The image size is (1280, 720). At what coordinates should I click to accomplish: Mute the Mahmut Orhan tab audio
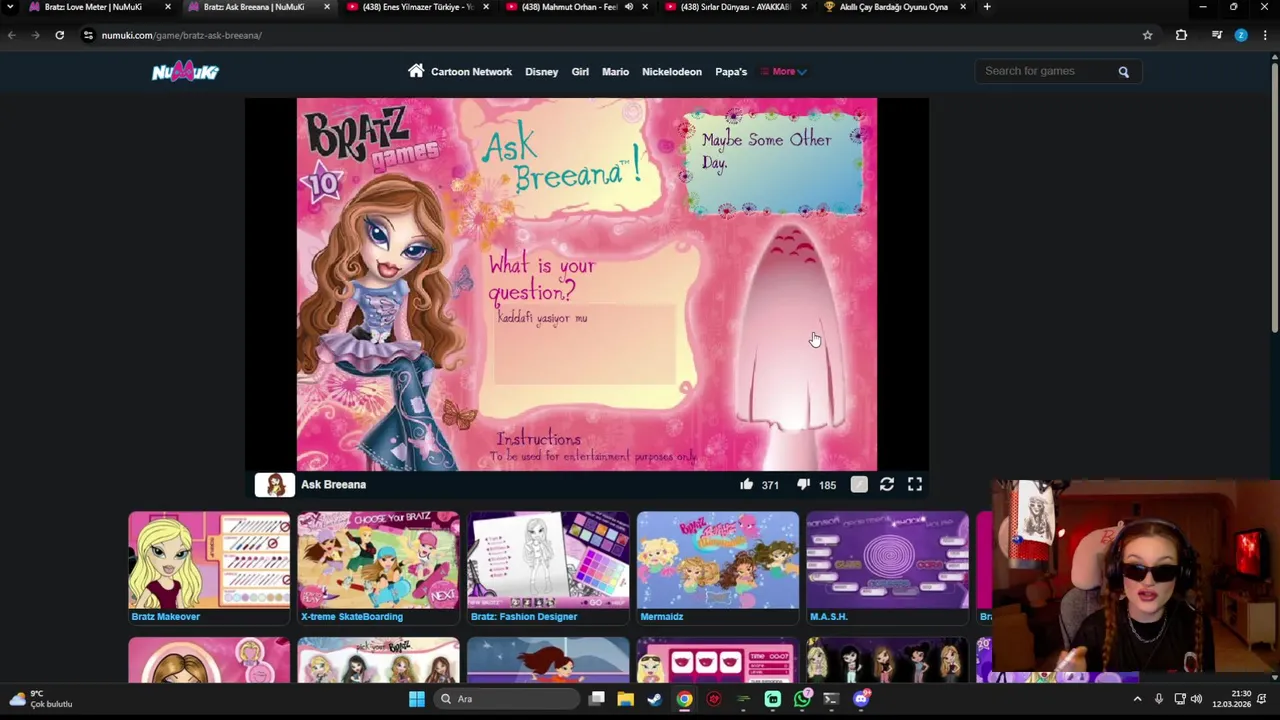(x=629, y=7)
